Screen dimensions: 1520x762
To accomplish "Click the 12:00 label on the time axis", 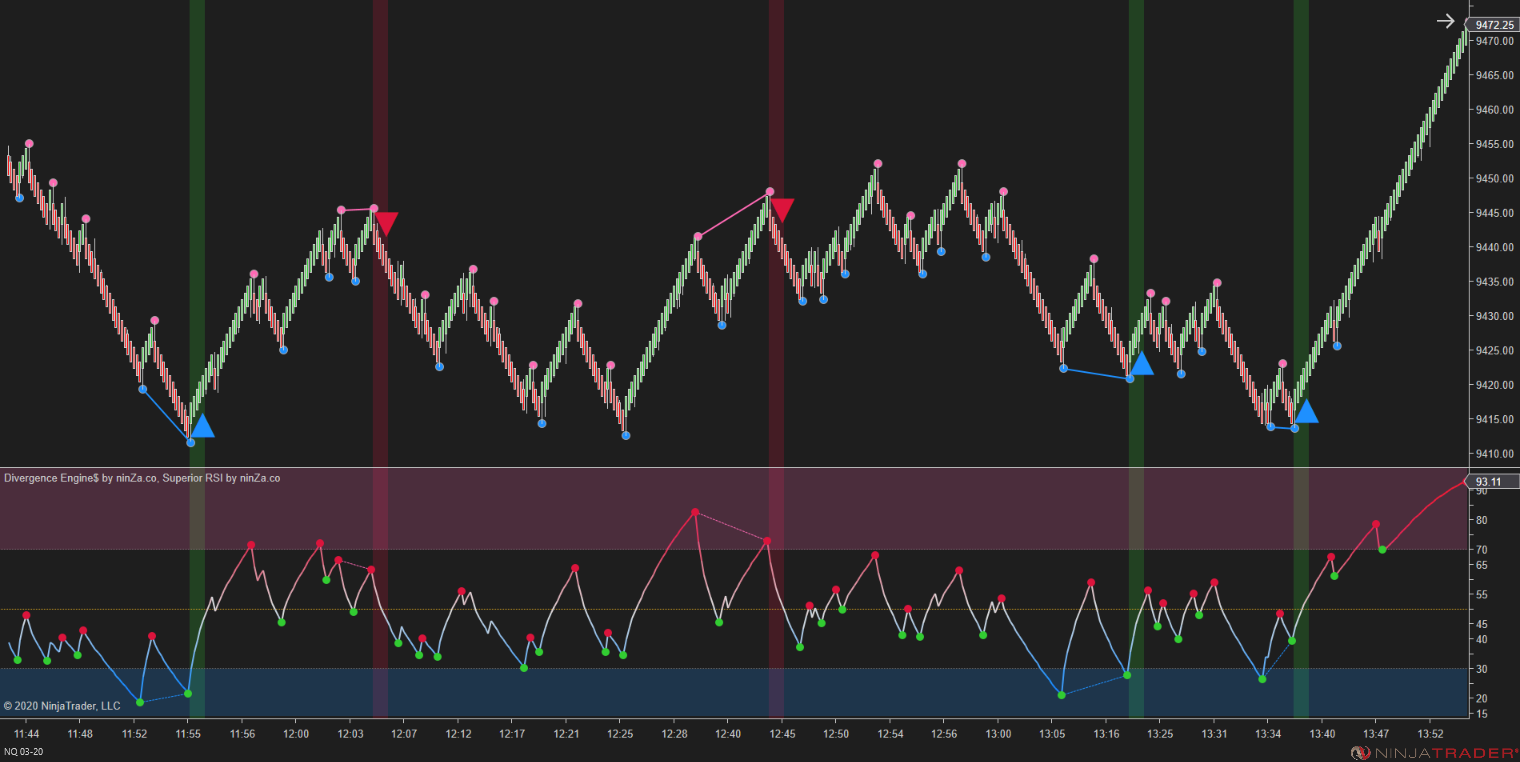I will pos(295,733).
